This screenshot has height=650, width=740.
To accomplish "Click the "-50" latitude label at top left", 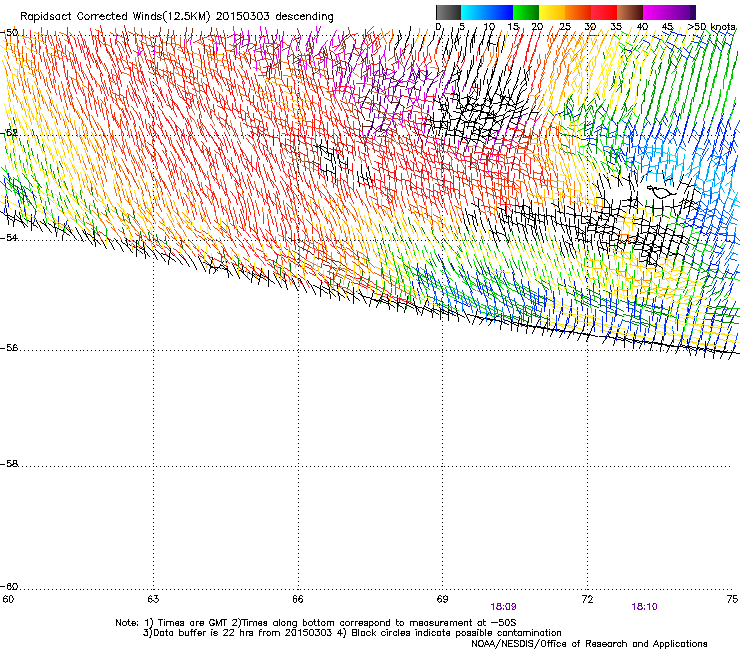I will (8, 33).
